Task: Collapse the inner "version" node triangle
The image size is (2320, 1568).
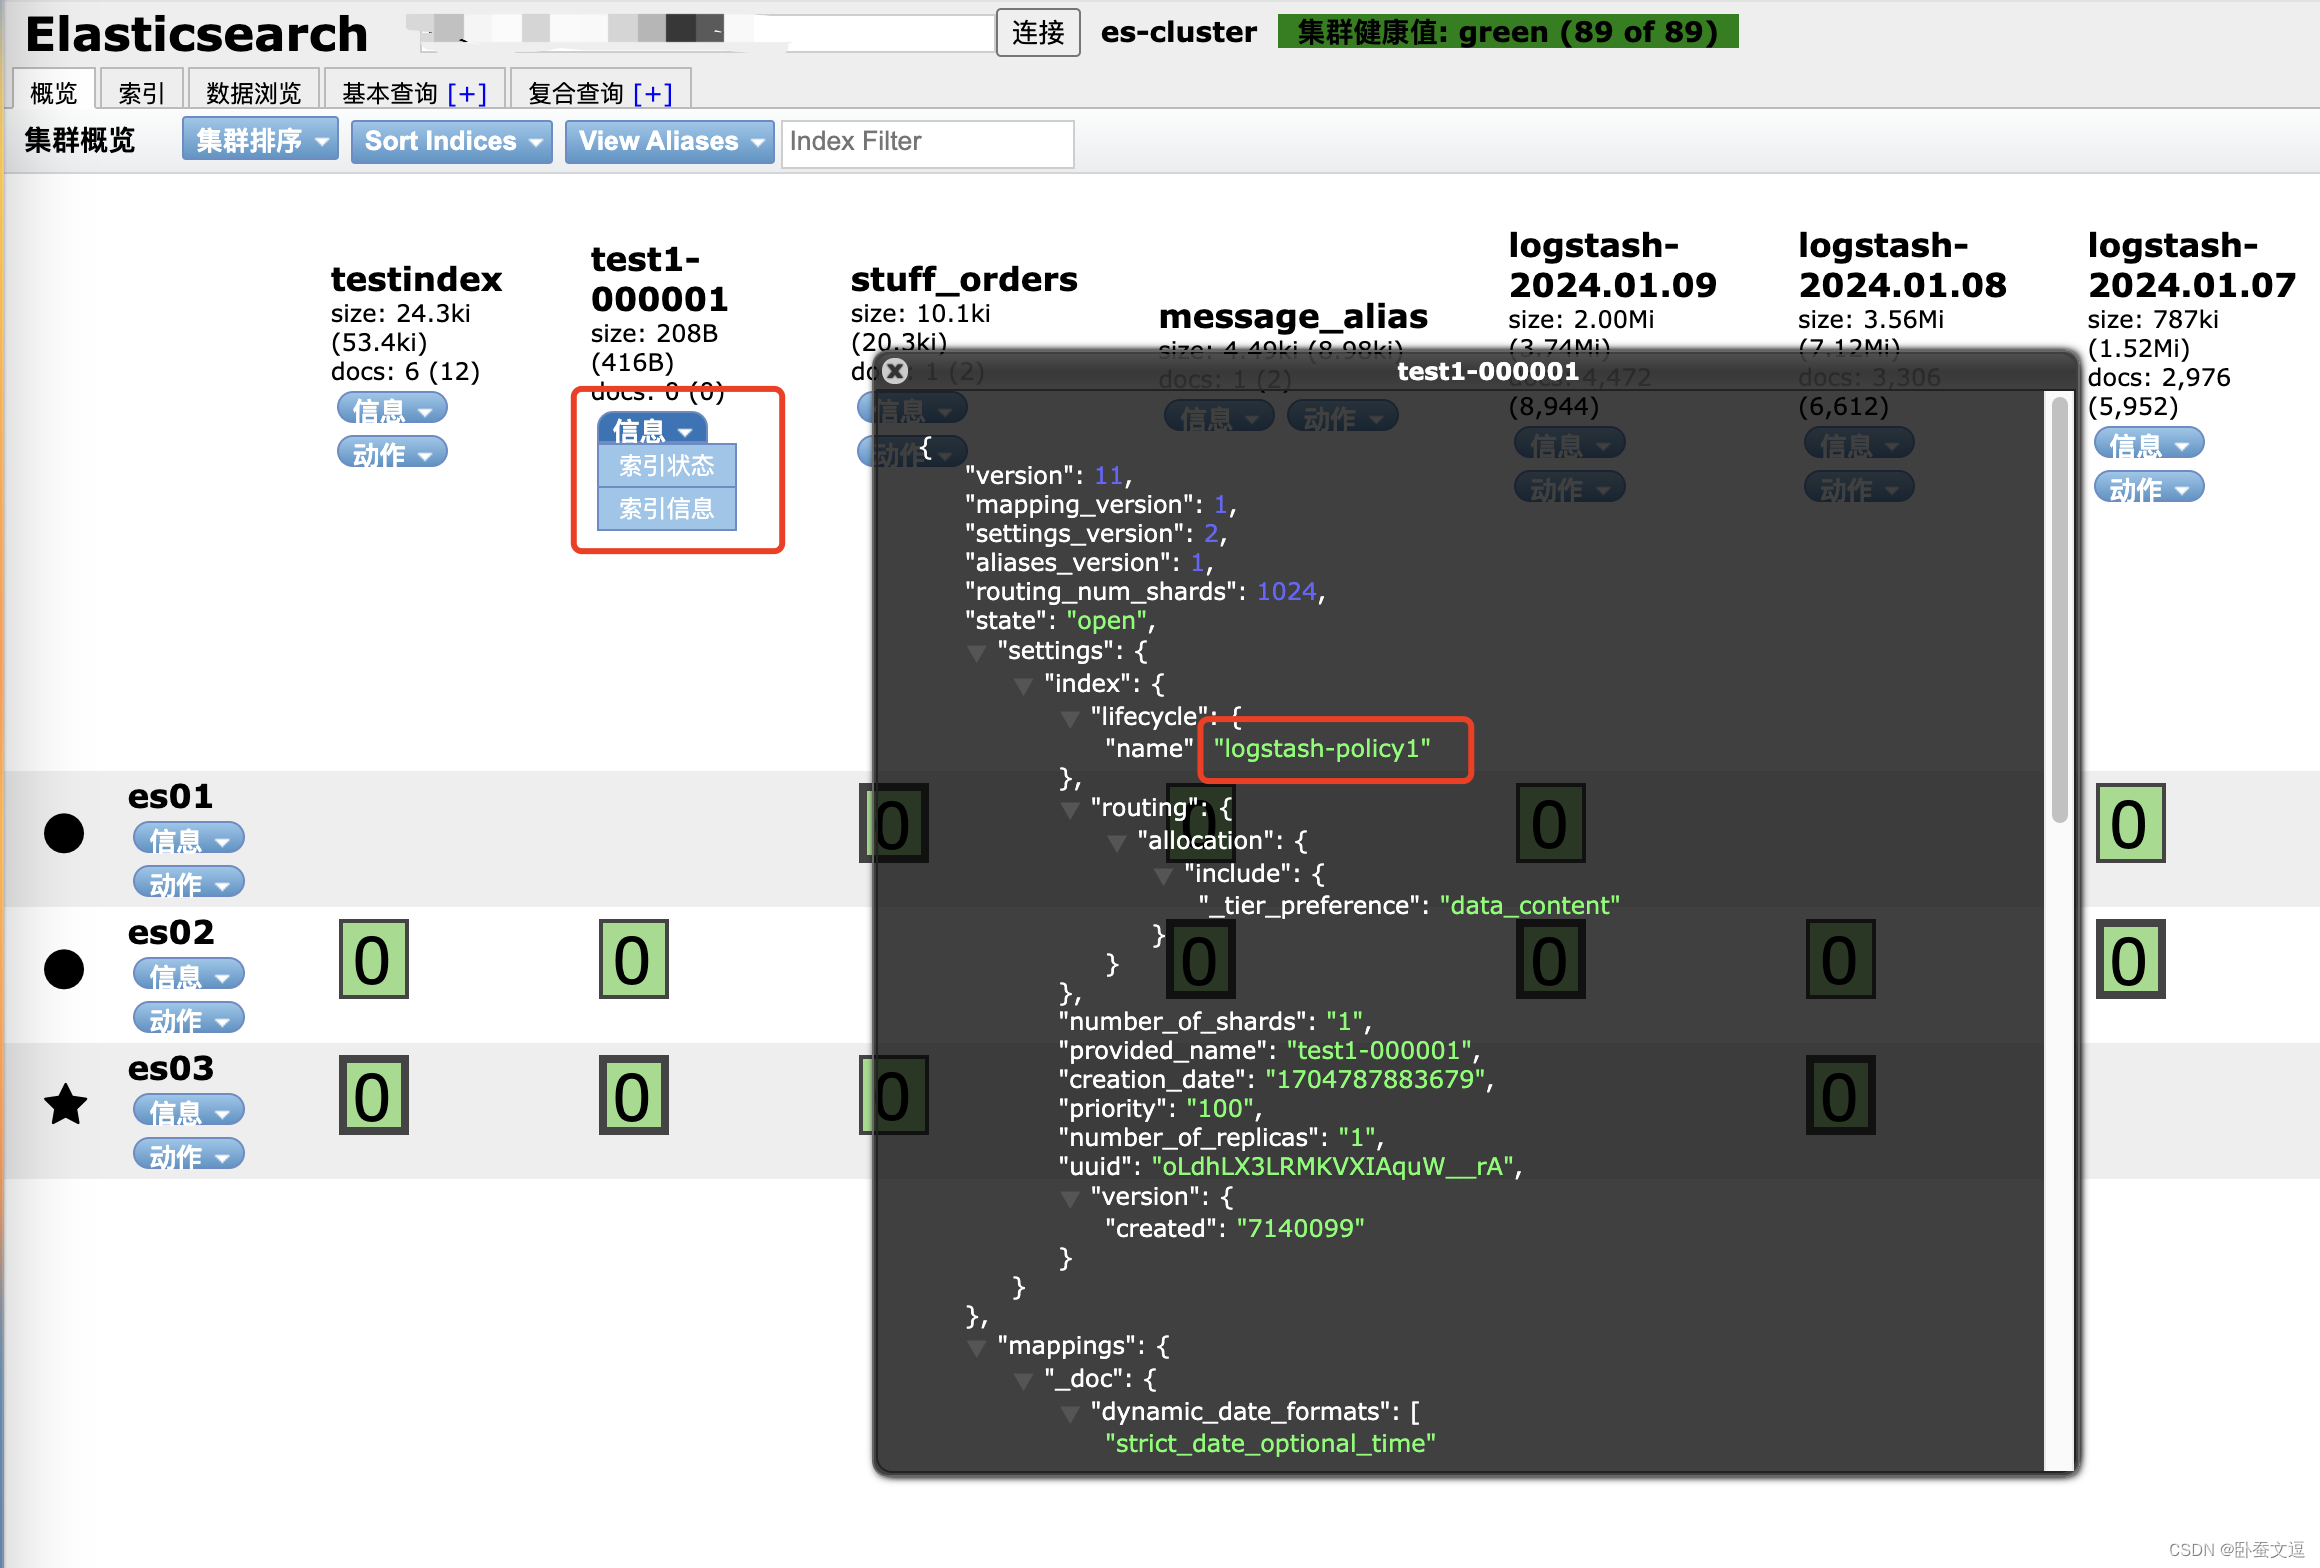Action: tap(1070, 1199)
